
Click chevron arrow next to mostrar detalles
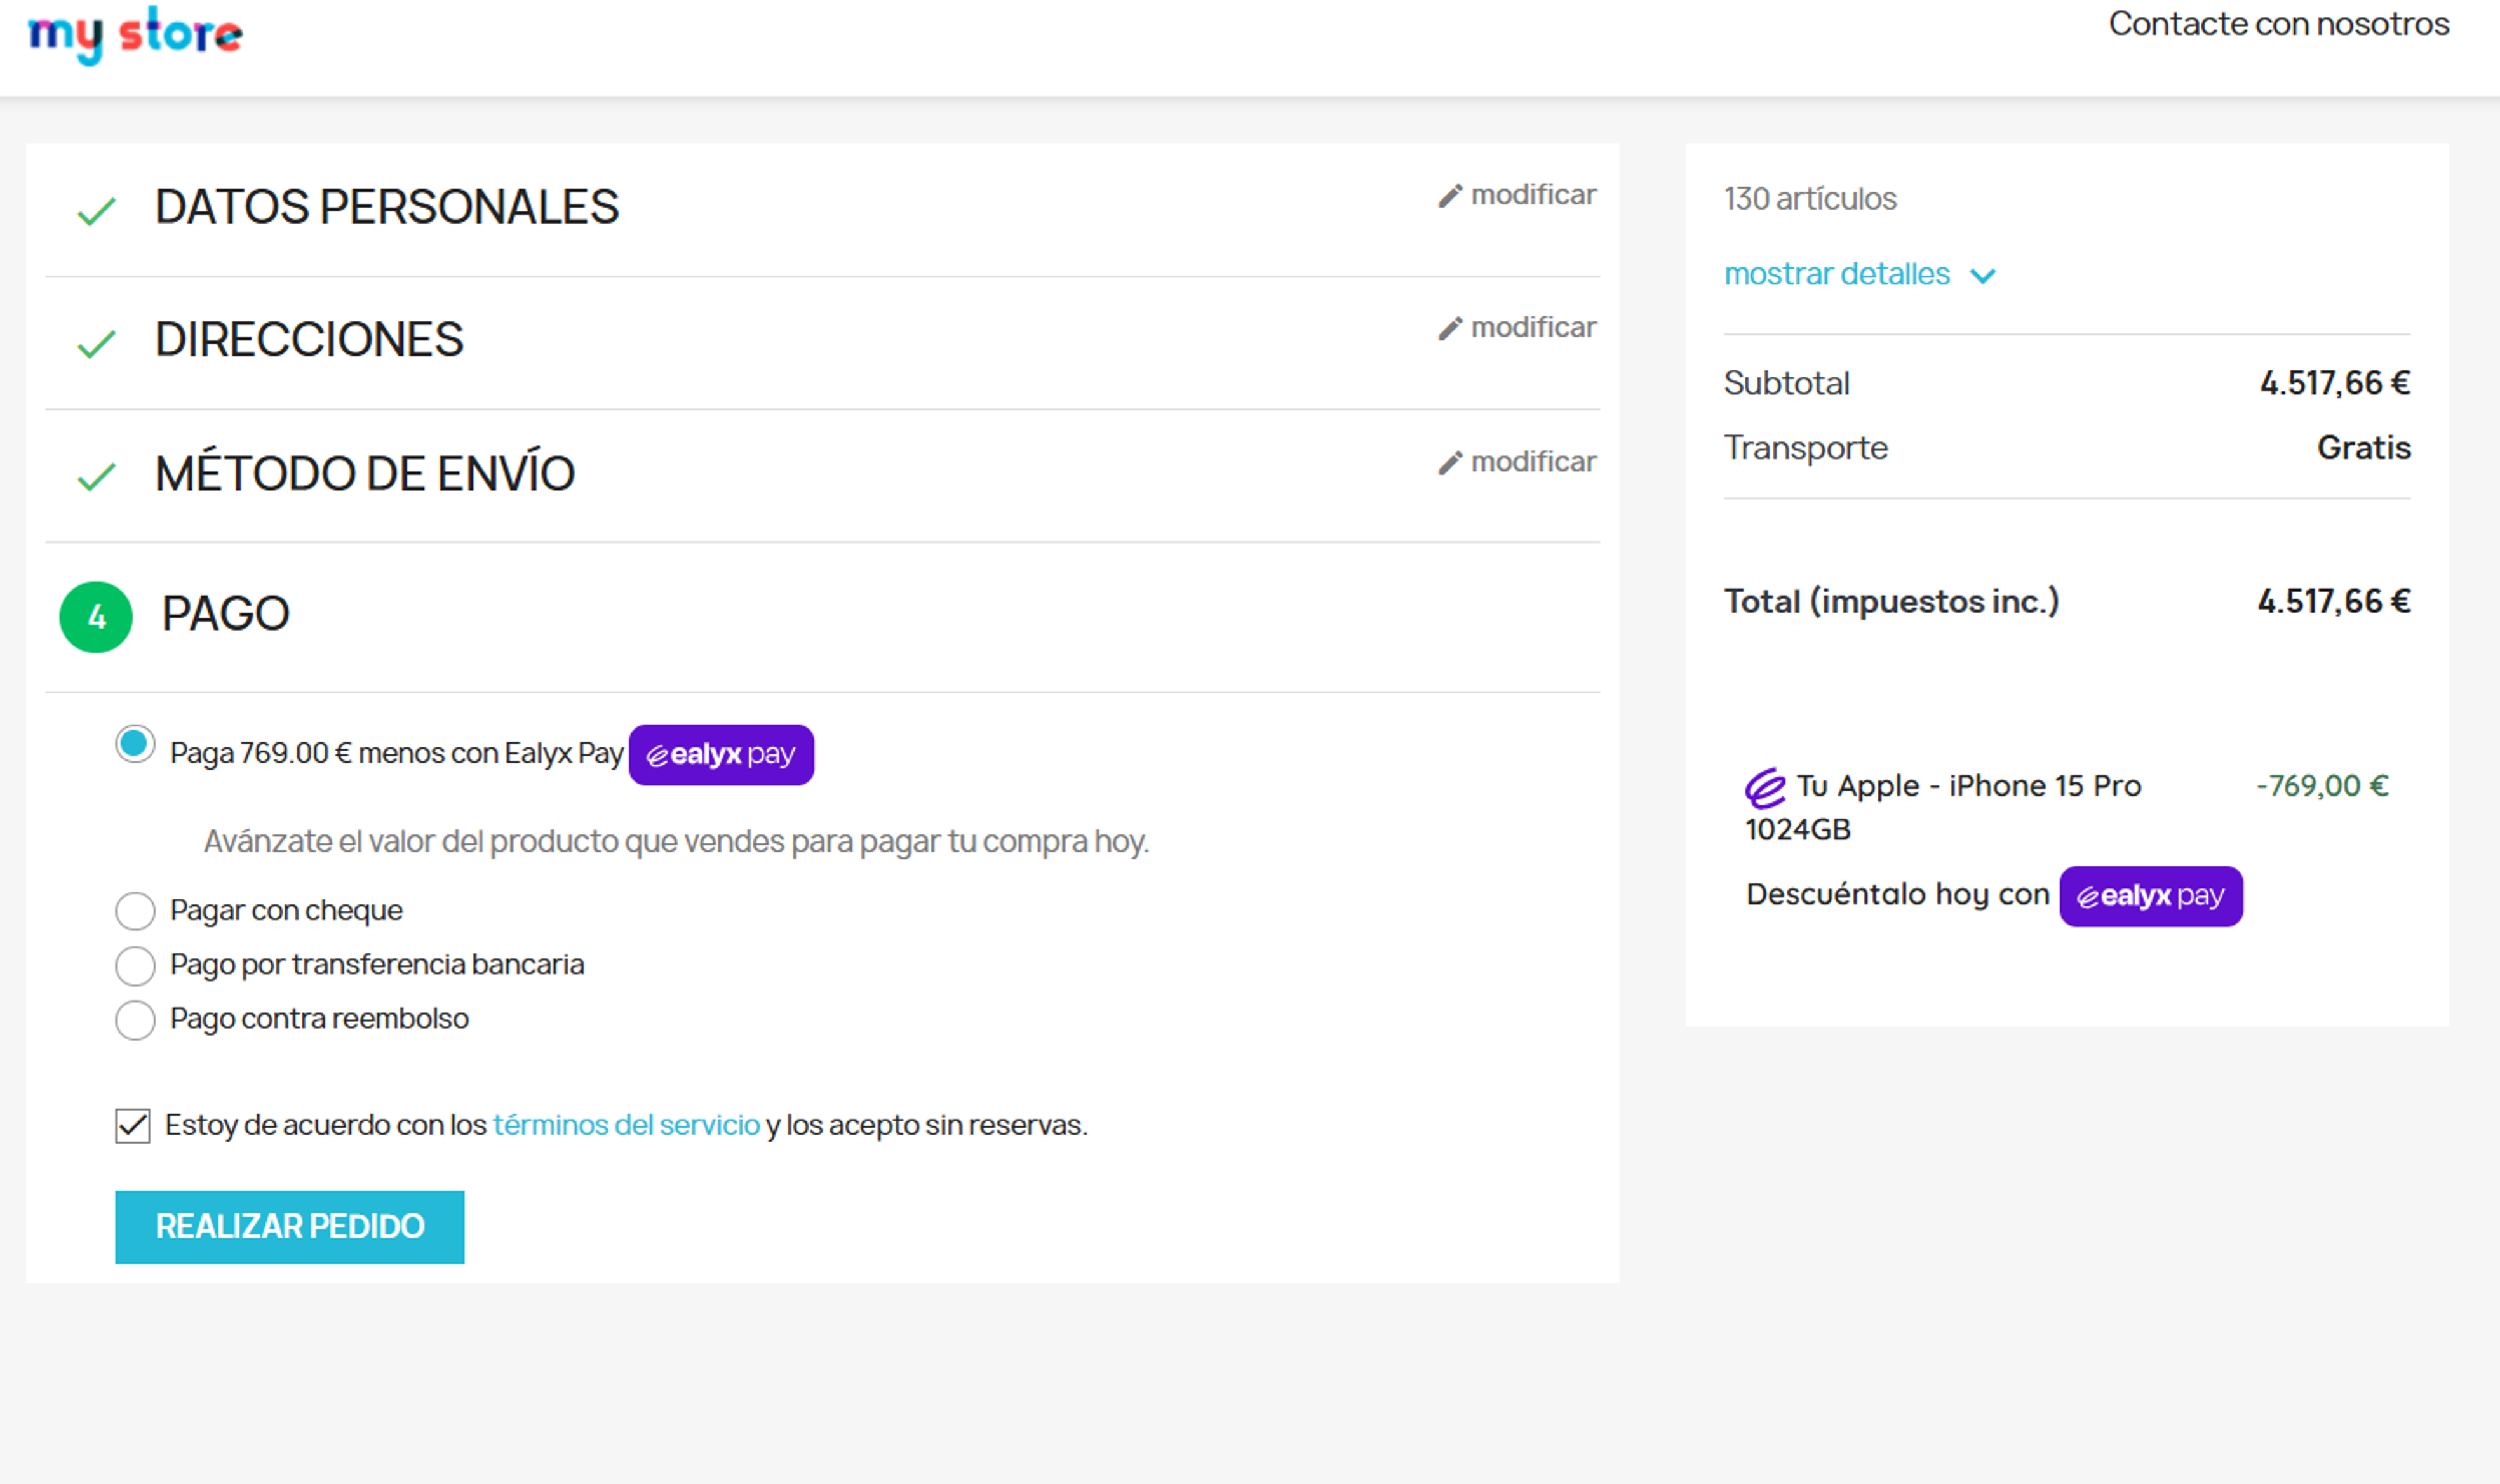tap(1982, 276)
